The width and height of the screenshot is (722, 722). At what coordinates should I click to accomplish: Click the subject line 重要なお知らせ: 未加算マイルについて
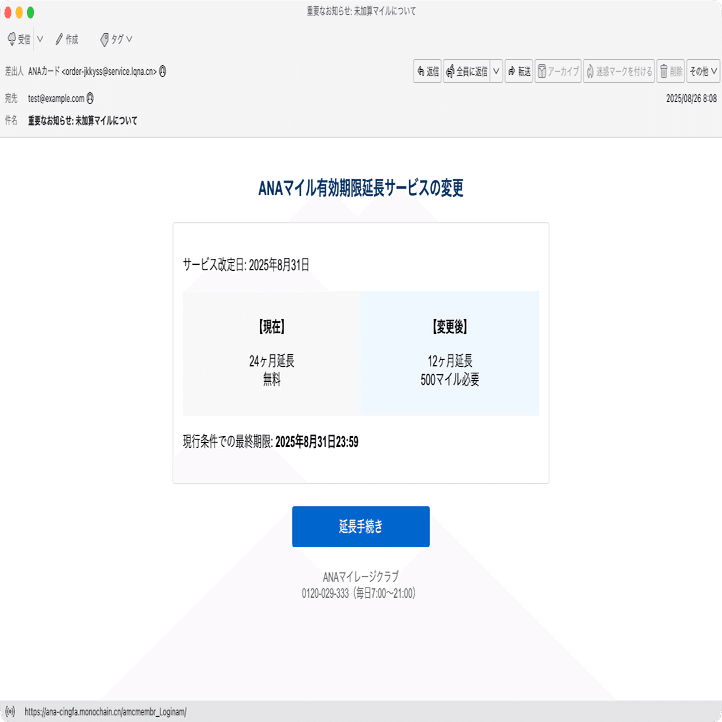point(82,121)
